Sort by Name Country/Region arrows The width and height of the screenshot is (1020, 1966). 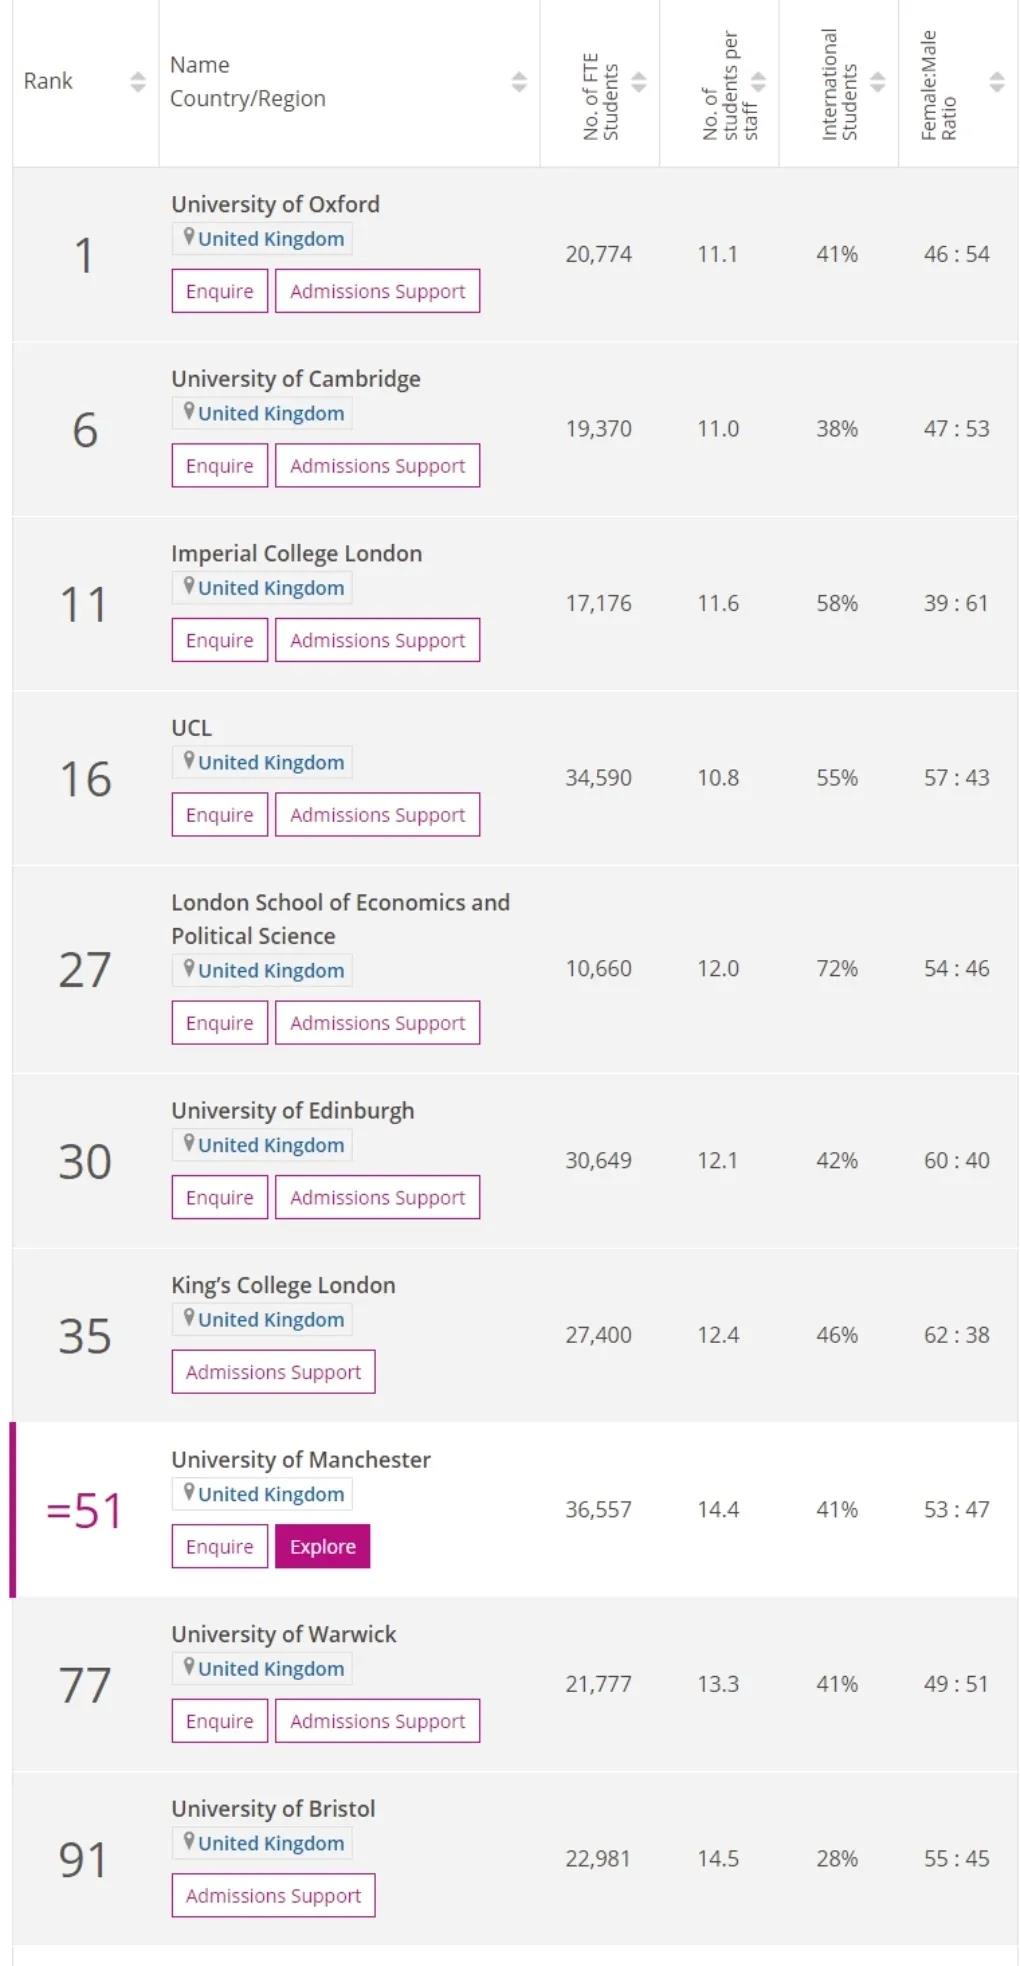coord(519,82)
